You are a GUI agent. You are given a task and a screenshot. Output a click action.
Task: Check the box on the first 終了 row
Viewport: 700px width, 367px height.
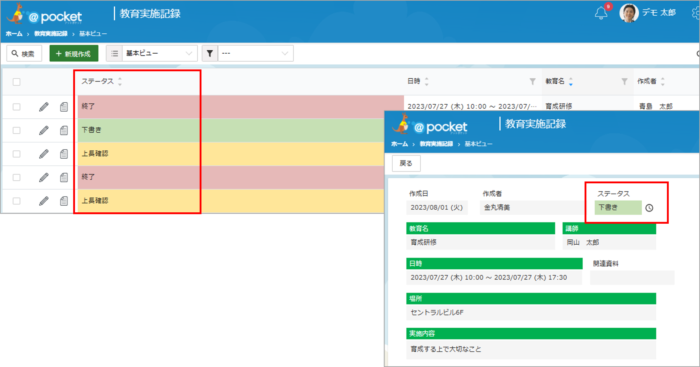(x=17, y=107)
